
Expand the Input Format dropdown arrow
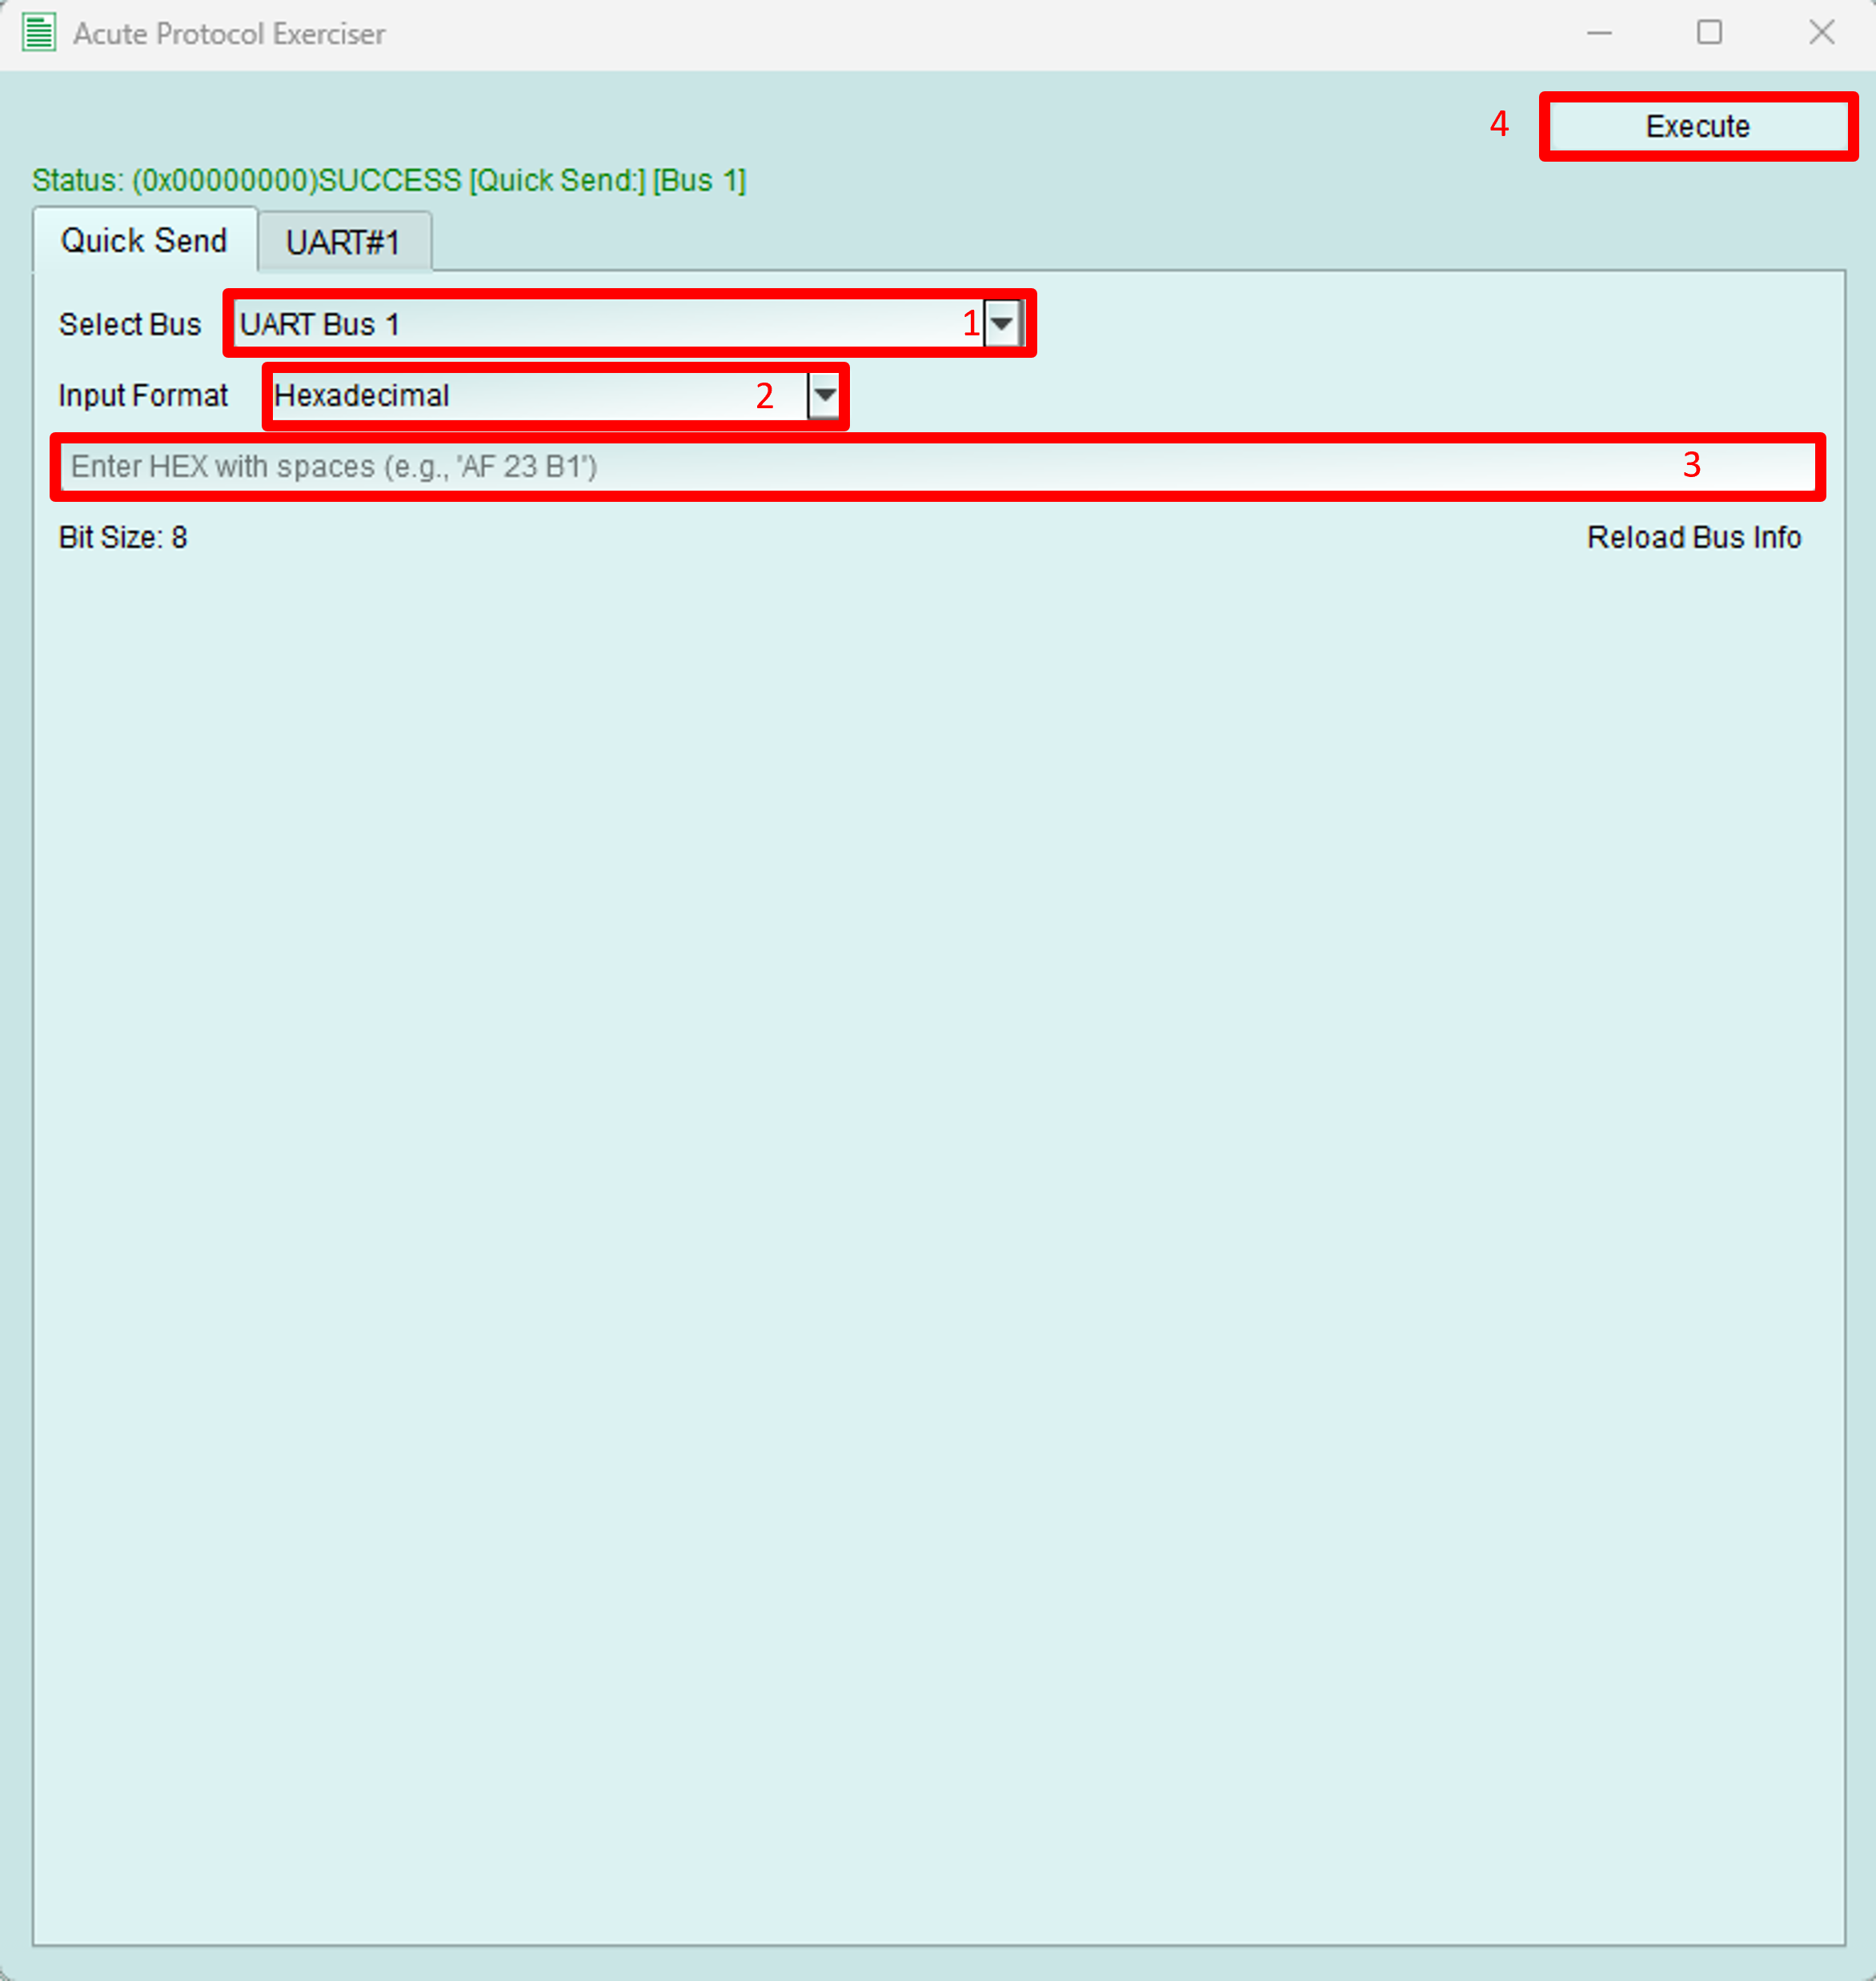pyautogui.click(x=824, y=396)
